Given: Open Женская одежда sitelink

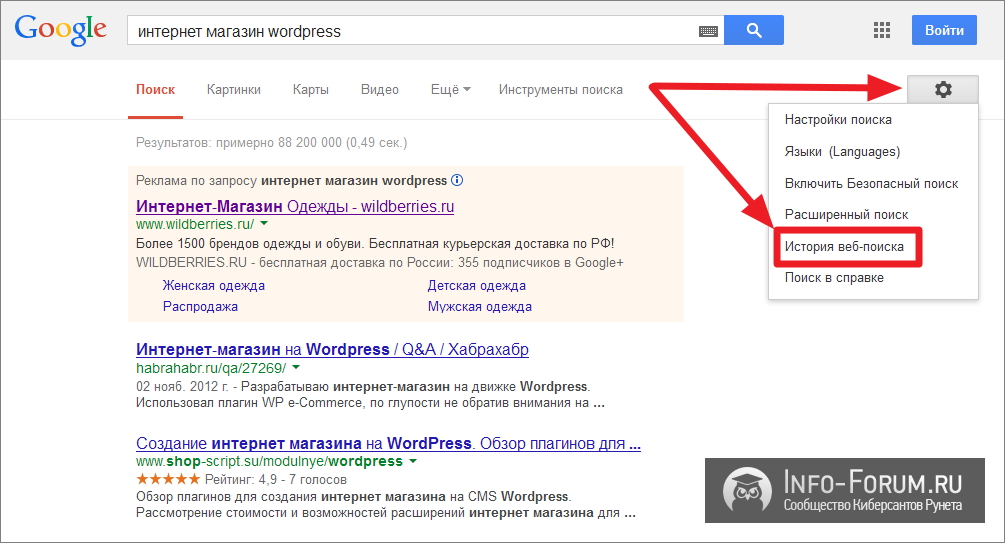Looking at the screenshot, I should 213,285.
